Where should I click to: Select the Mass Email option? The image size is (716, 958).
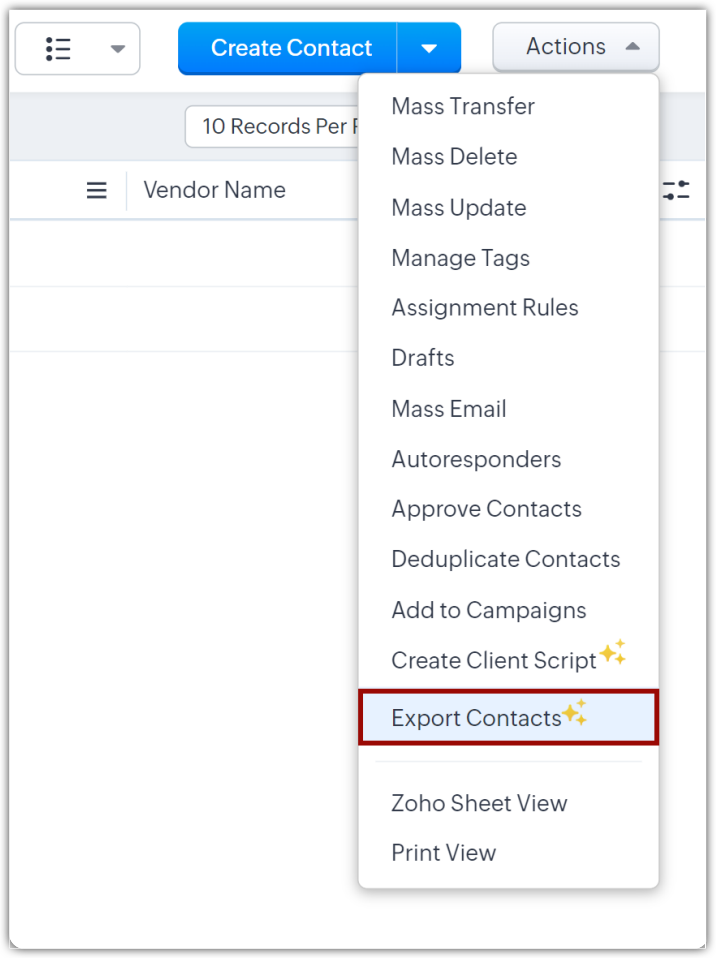(x=448, y=409)
